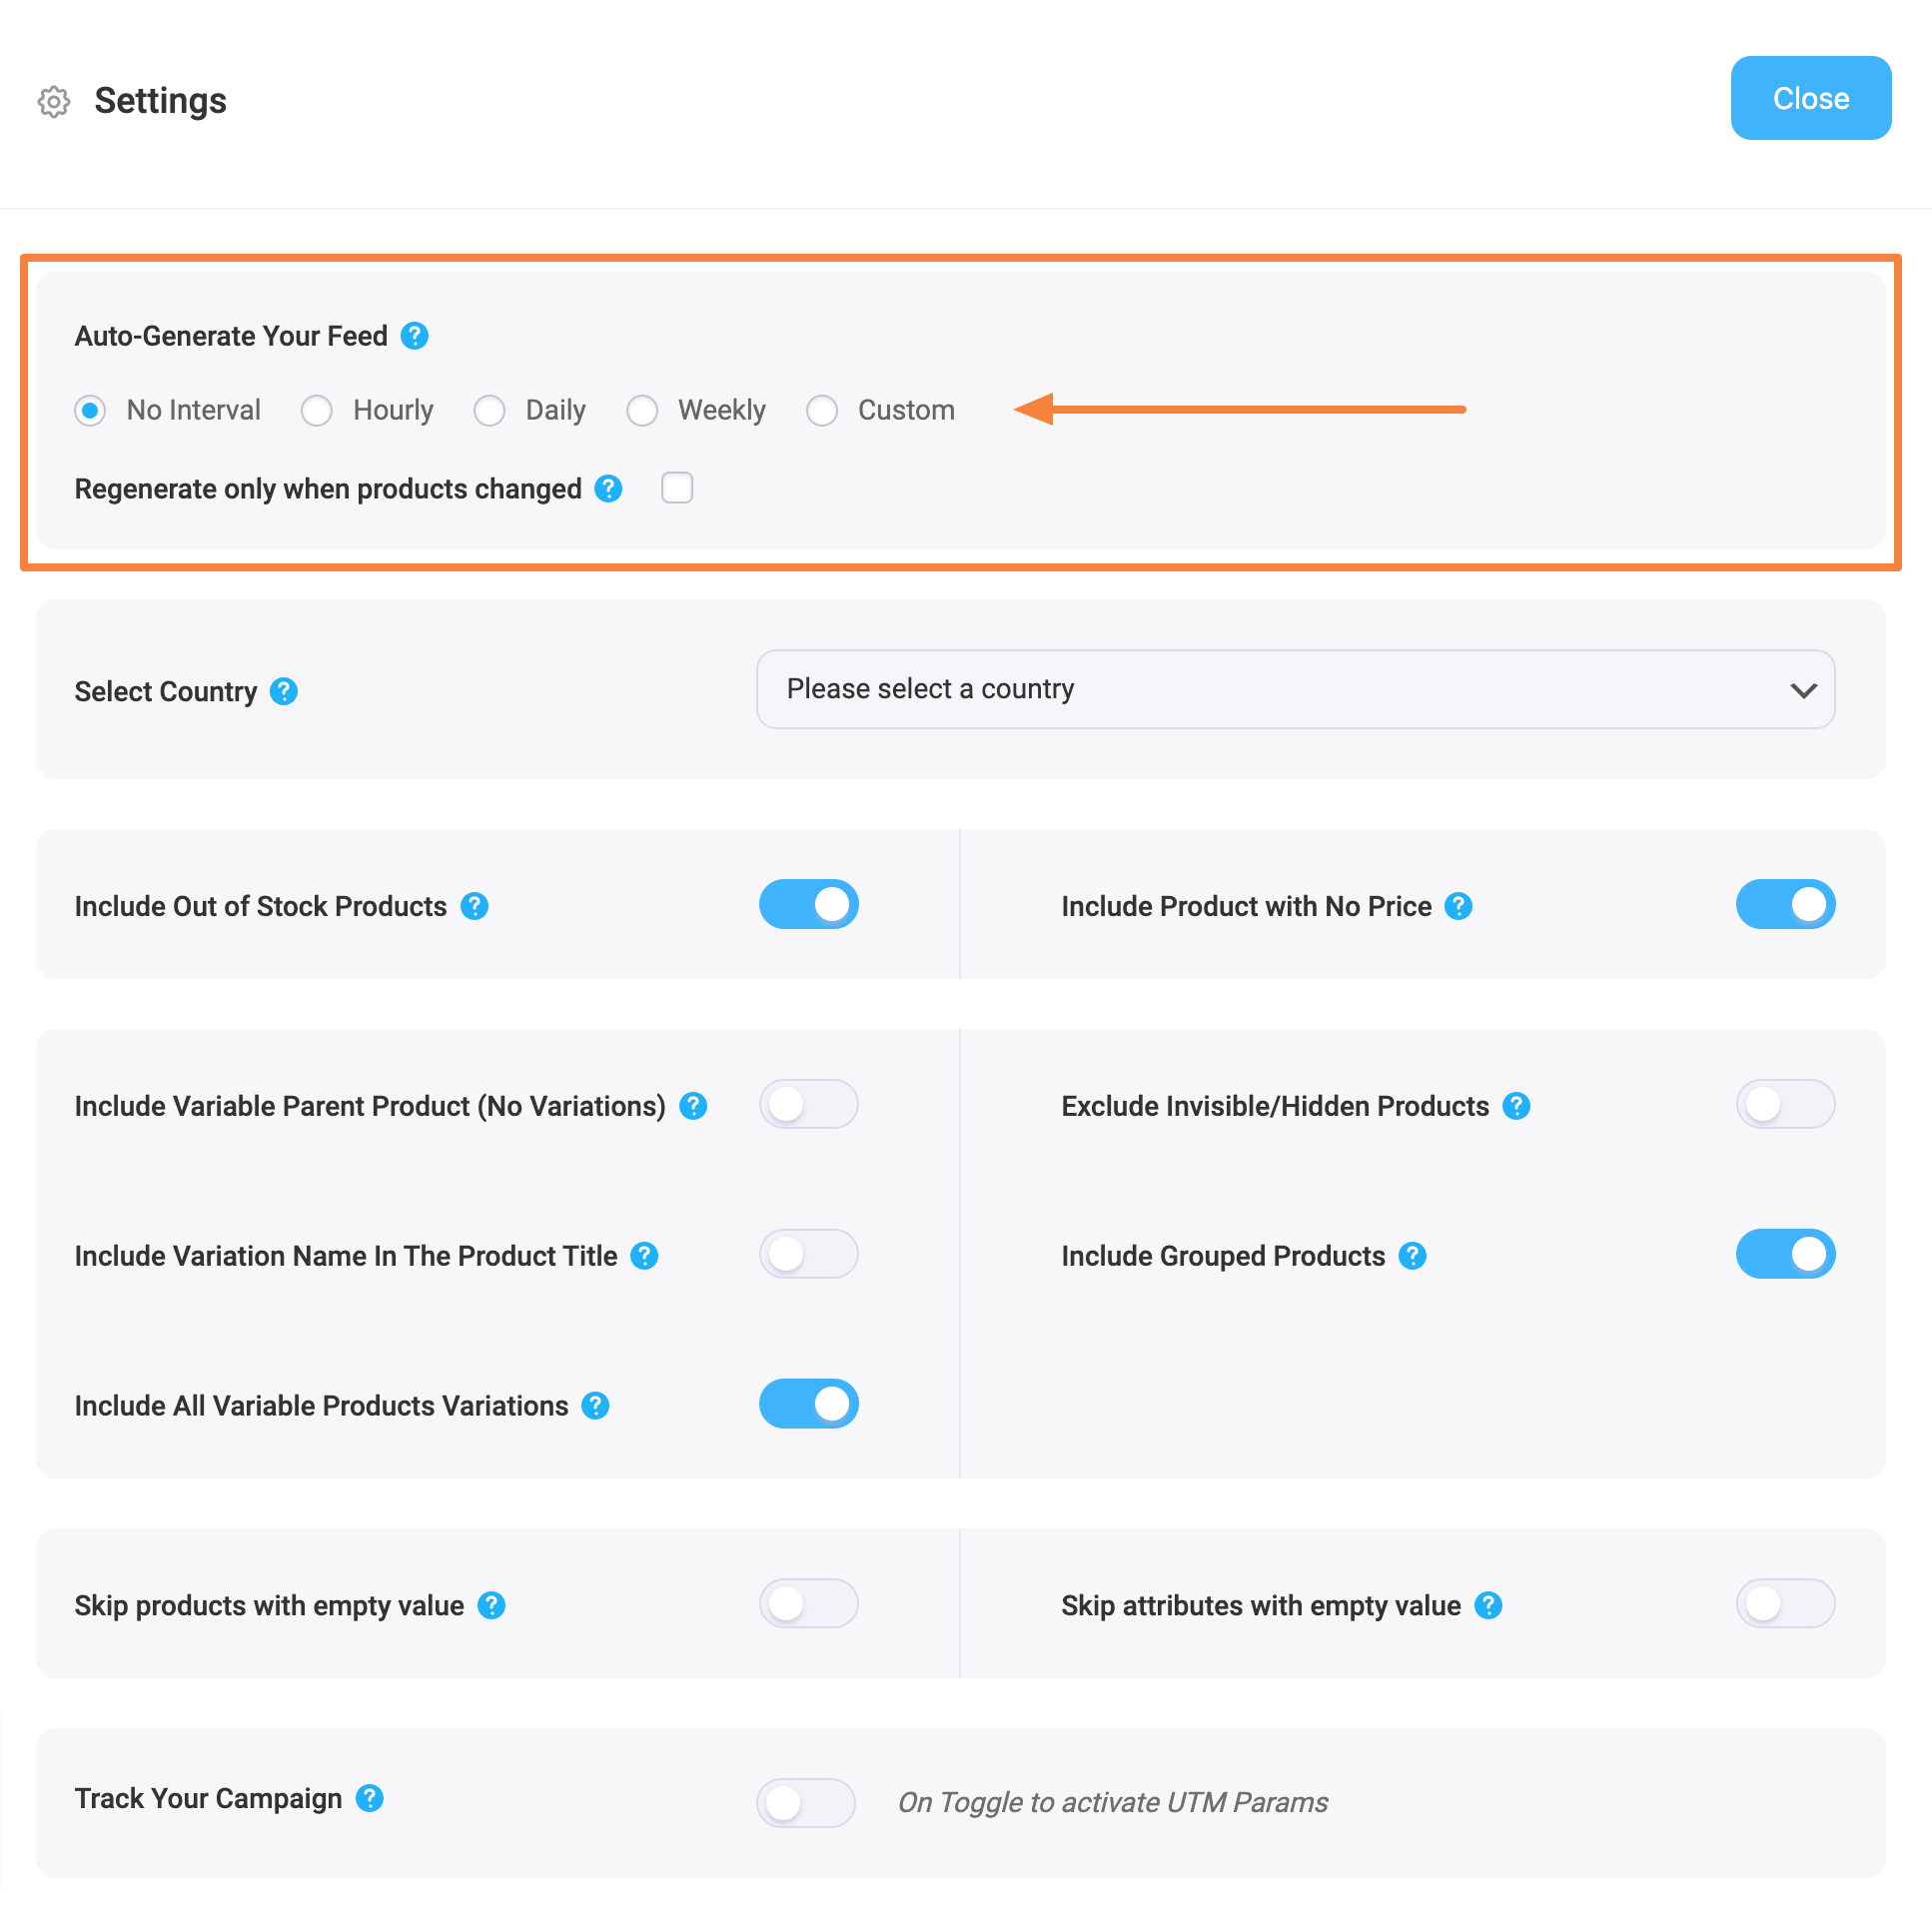The image size is (1932, 1926).
Task: Select the Daily radio button
Action: click(x=488, y=410)
